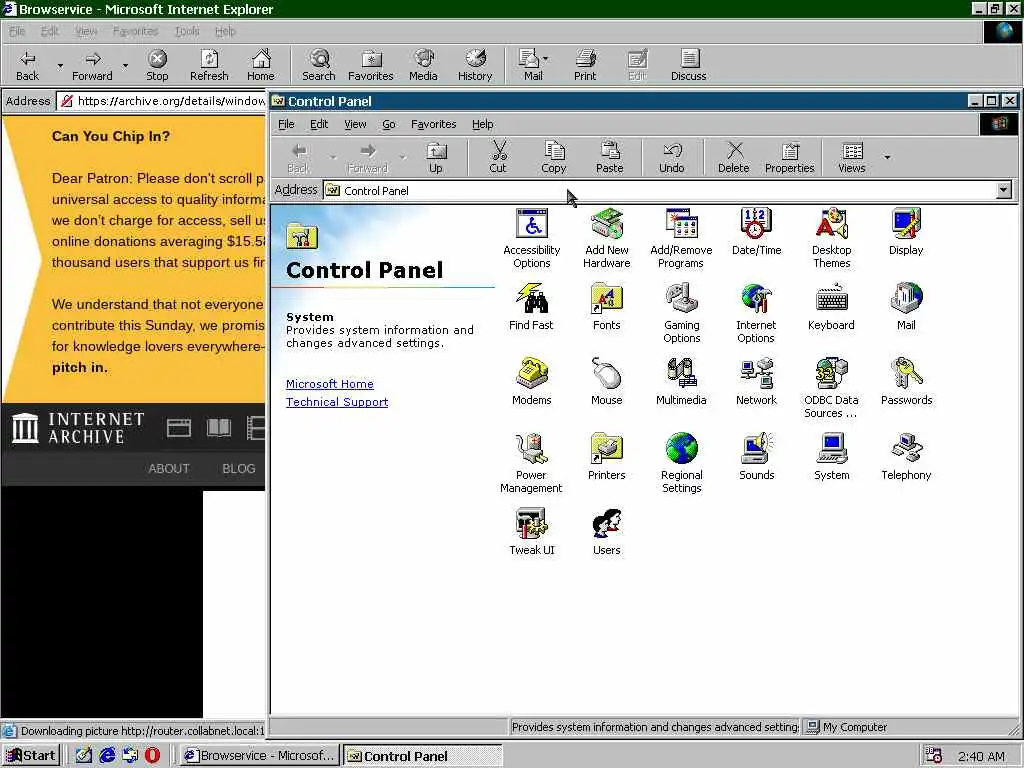Open Control Panel Favorites menu

(433, 124)
